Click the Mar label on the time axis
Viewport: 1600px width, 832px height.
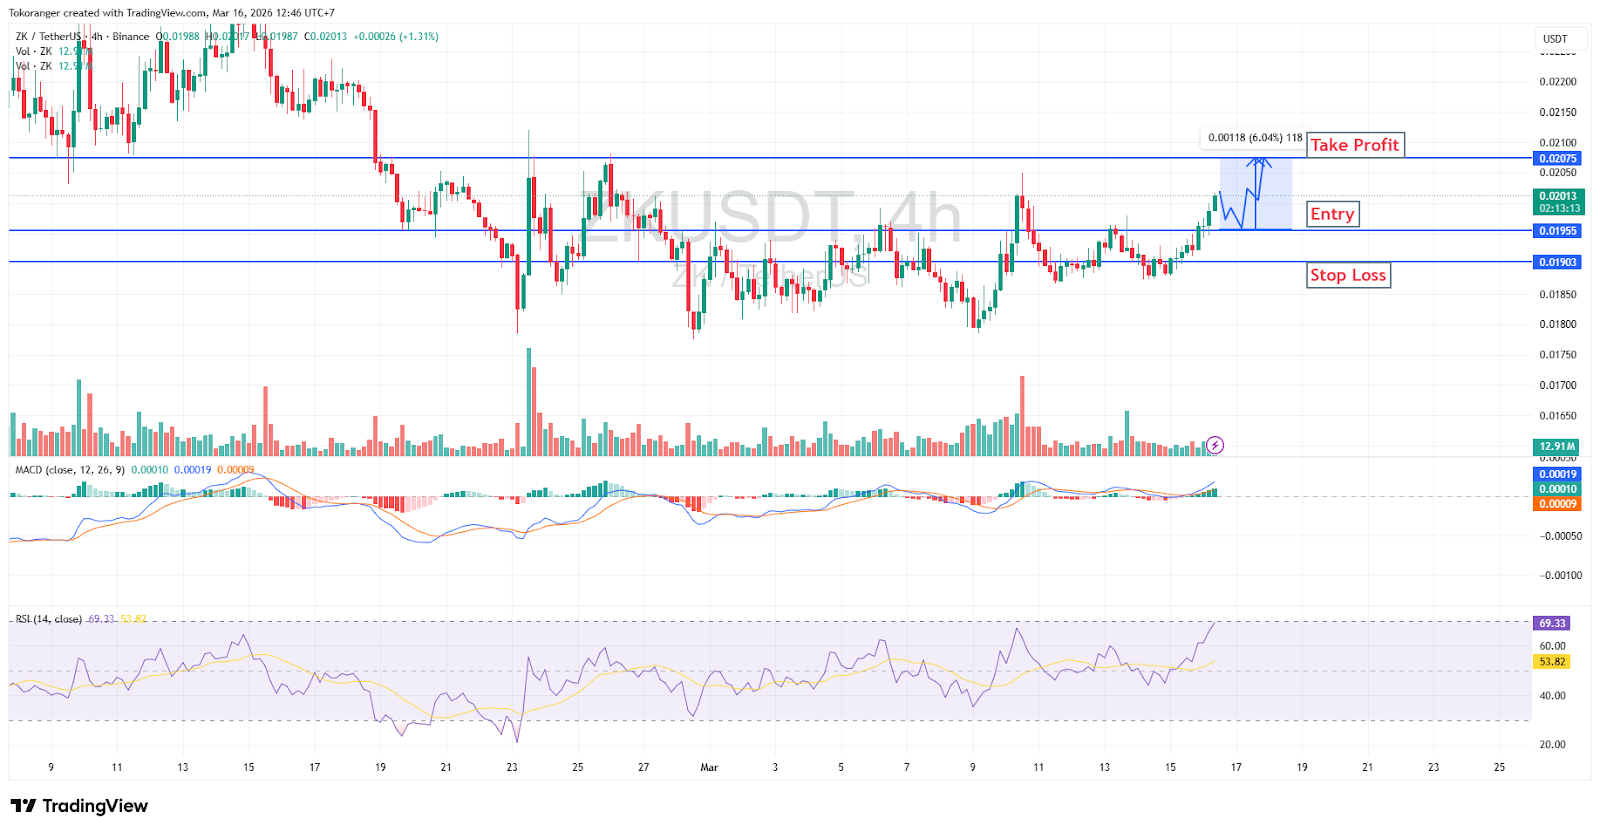point(709,767)
